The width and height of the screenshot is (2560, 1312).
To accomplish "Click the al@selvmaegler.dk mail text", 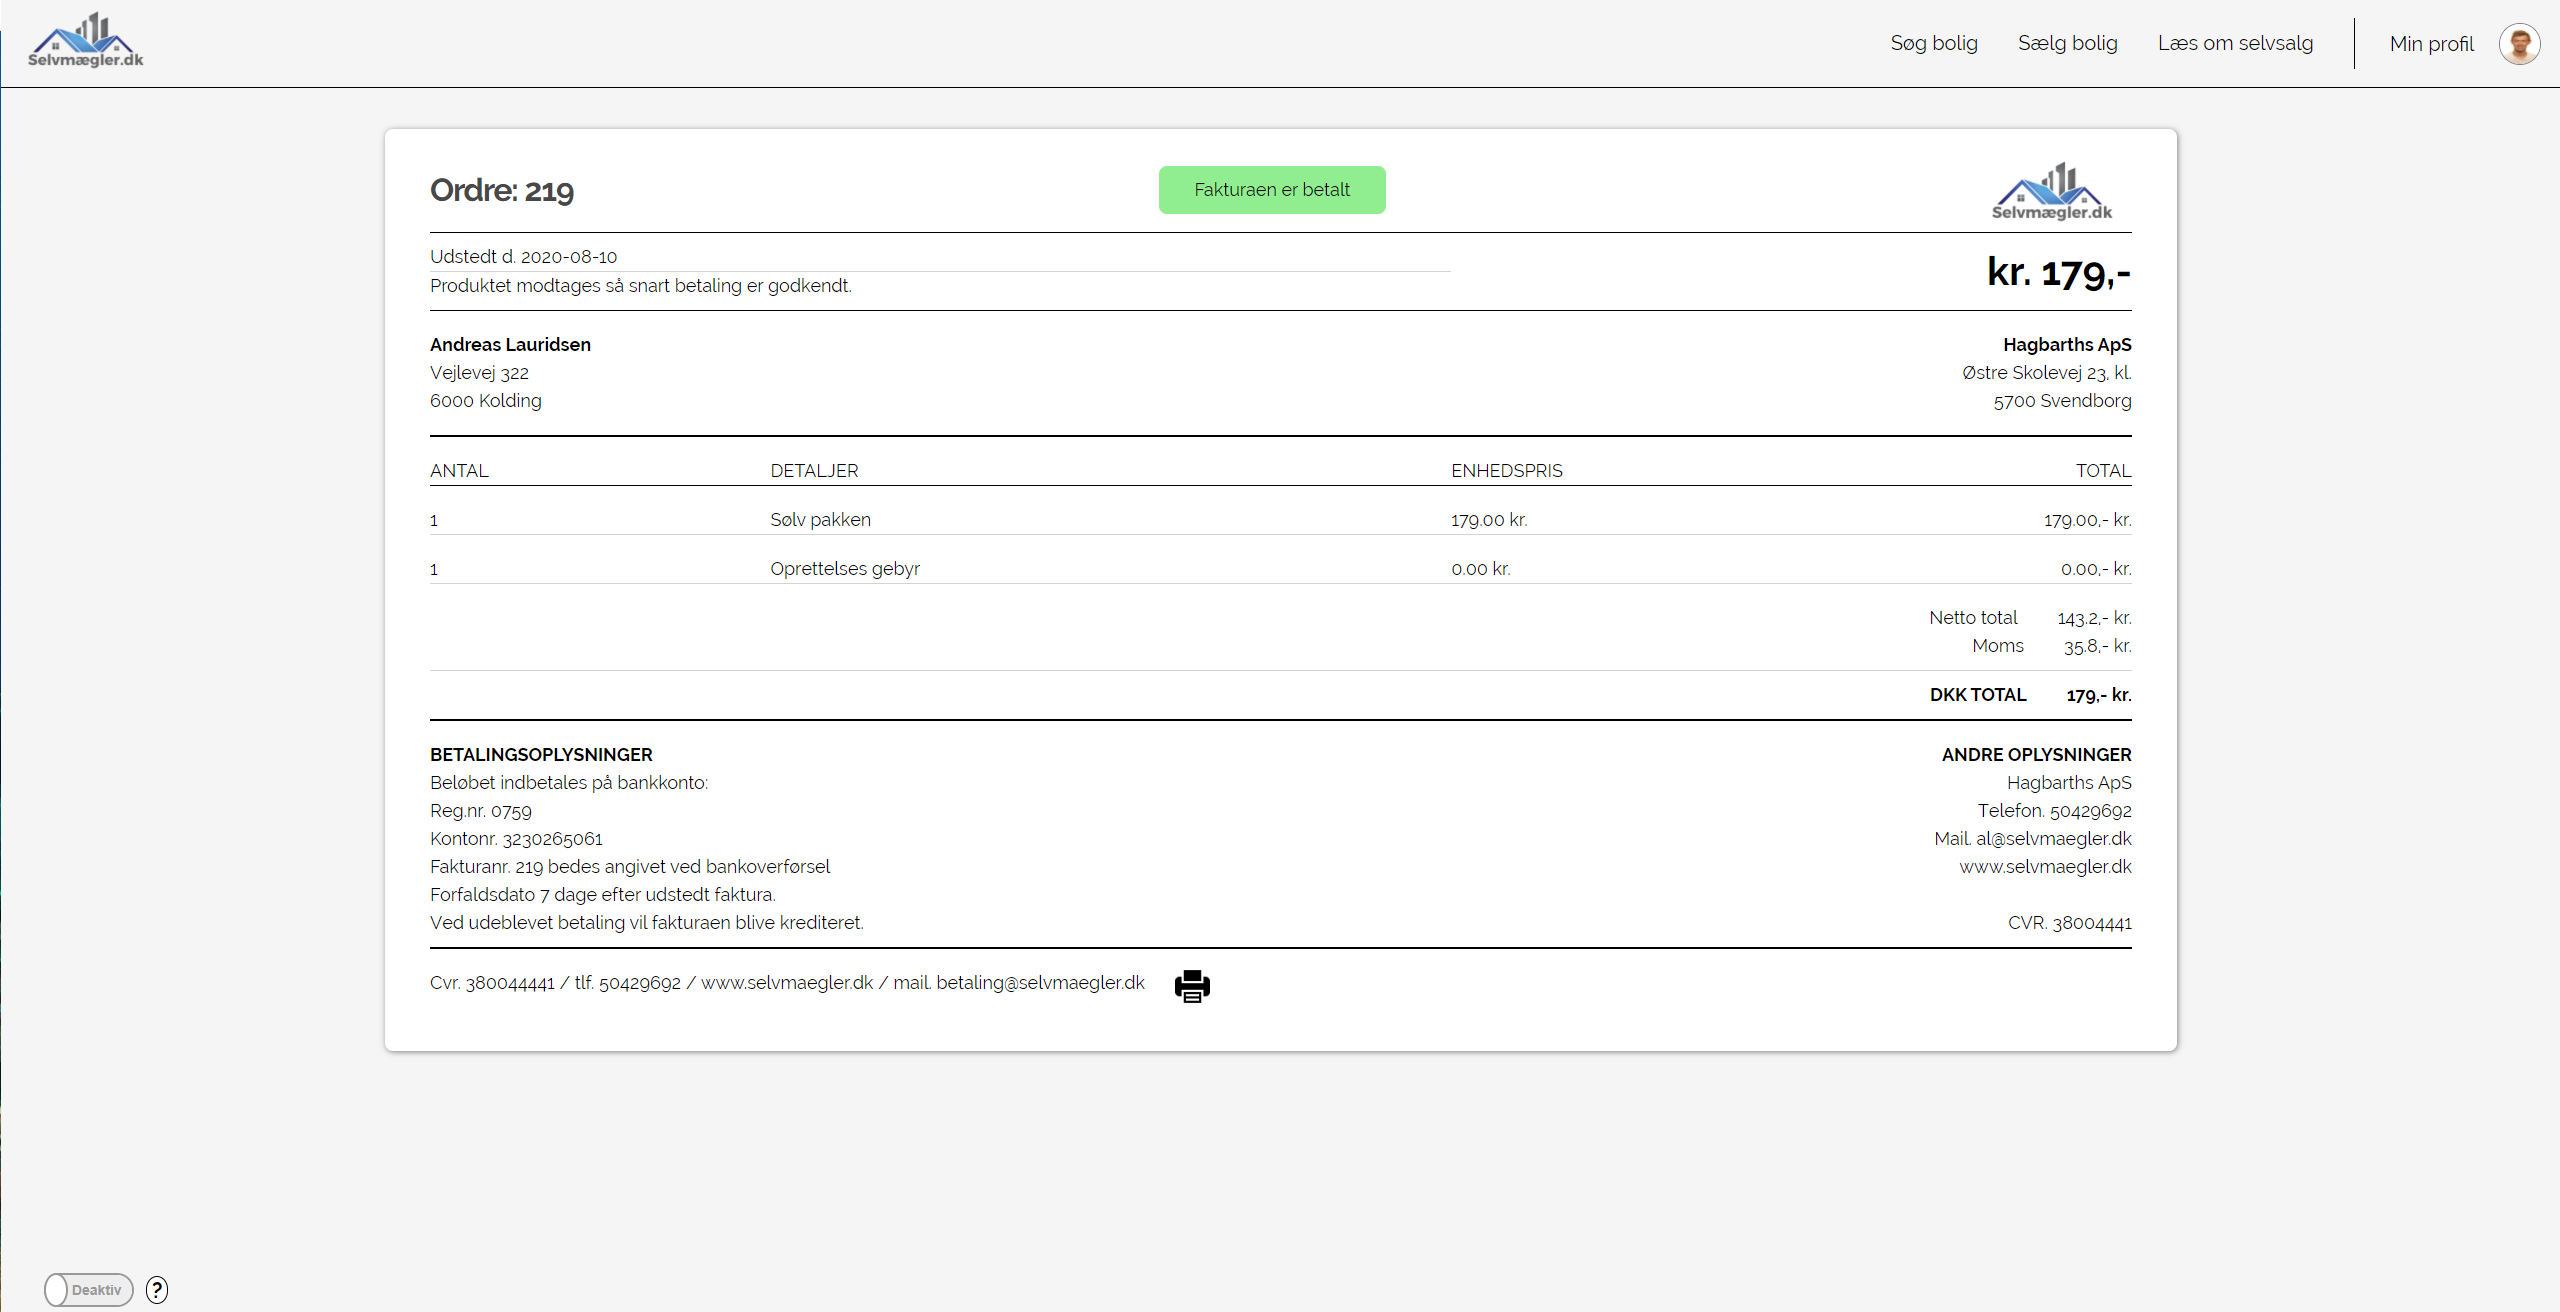I will click(2053, 838).
